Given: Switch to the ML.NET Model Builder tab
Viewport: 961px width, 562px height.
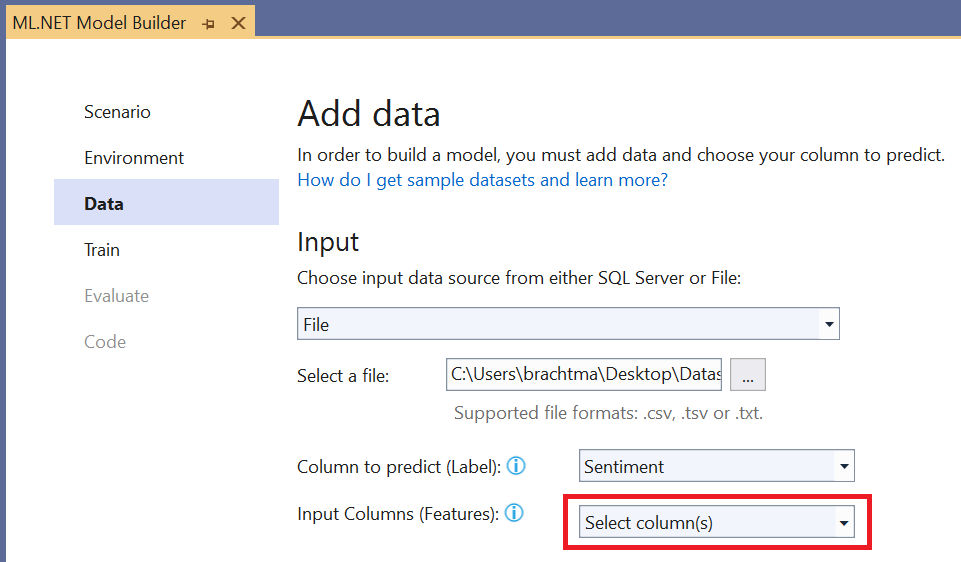Looking at the screenshot, I should 99,23.
